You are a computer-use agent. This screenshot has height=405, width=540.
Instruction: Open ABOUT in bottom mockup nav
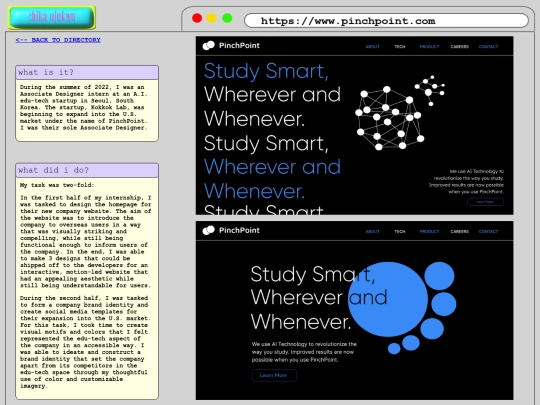pos(372,231)
